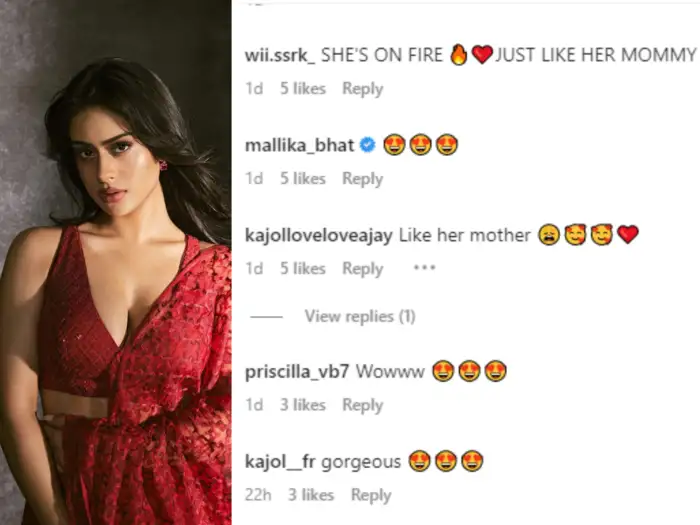Open mallika_bhat profile username

[x=299, y=145]
